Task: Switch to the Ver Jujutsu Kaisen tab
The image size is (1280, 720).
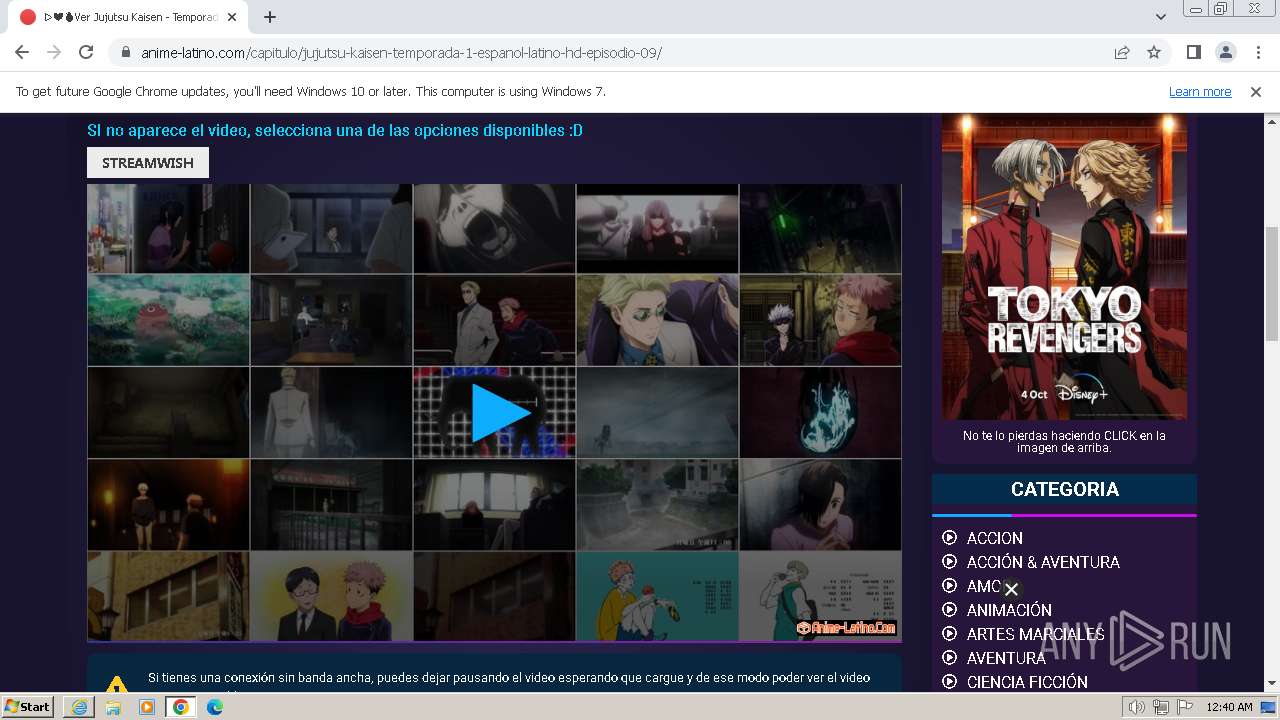Action: (x=128, y=17)
